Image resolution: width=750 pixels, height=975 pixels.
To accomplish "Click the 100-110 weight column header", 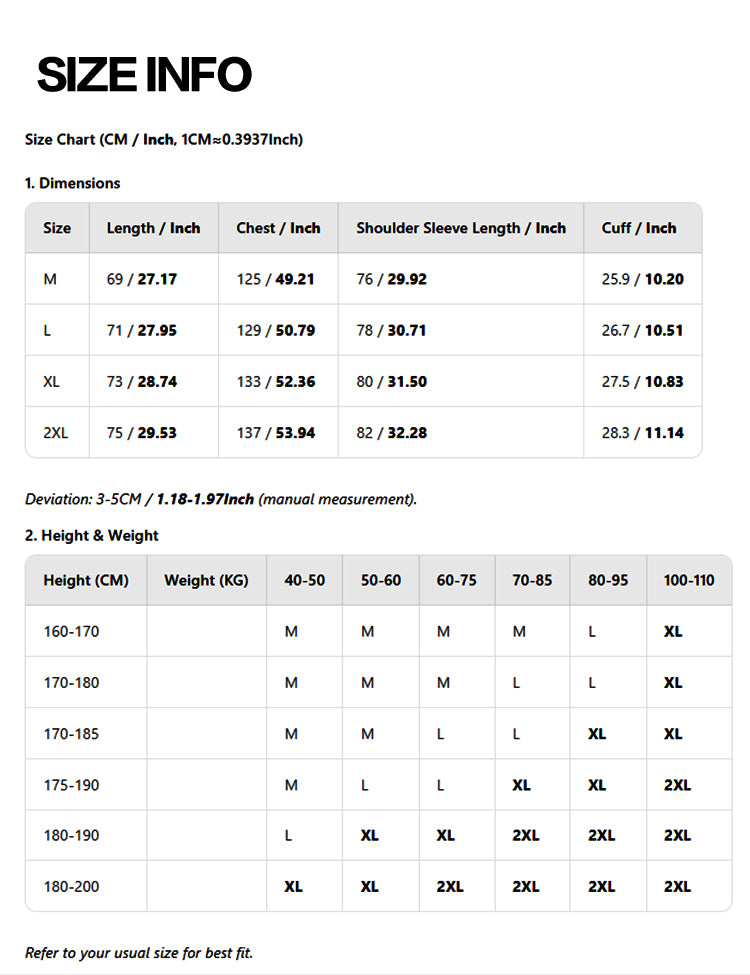I will [x=689, y=580].
